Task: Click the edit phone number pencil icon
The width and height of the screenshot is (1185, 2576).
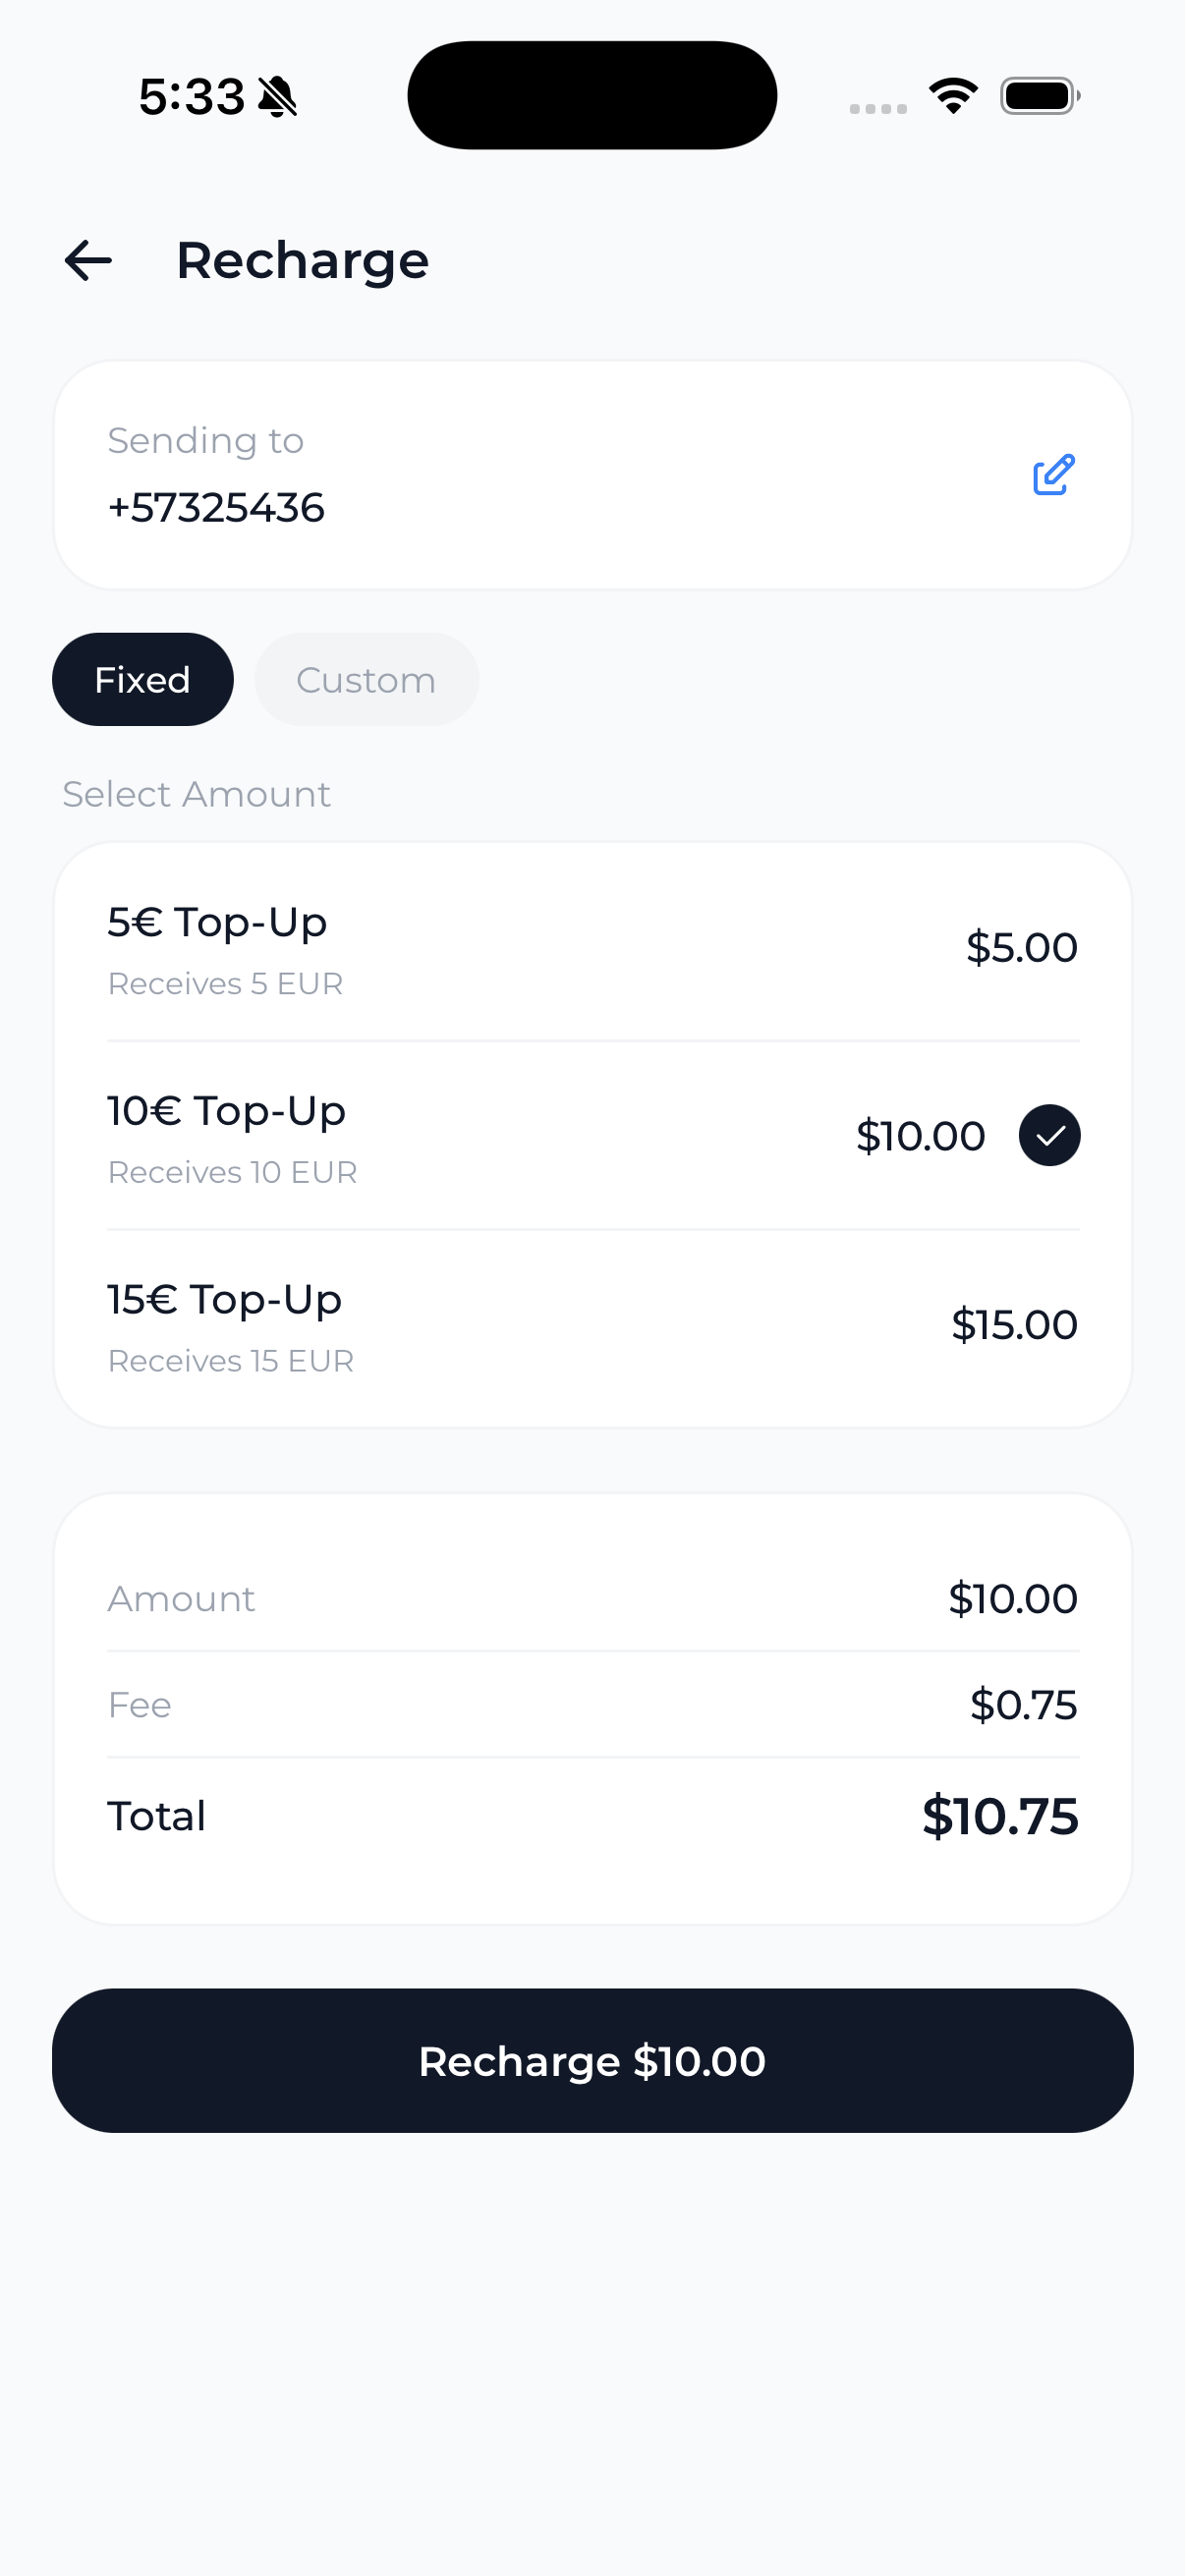Action: (x=1053, y=475)
